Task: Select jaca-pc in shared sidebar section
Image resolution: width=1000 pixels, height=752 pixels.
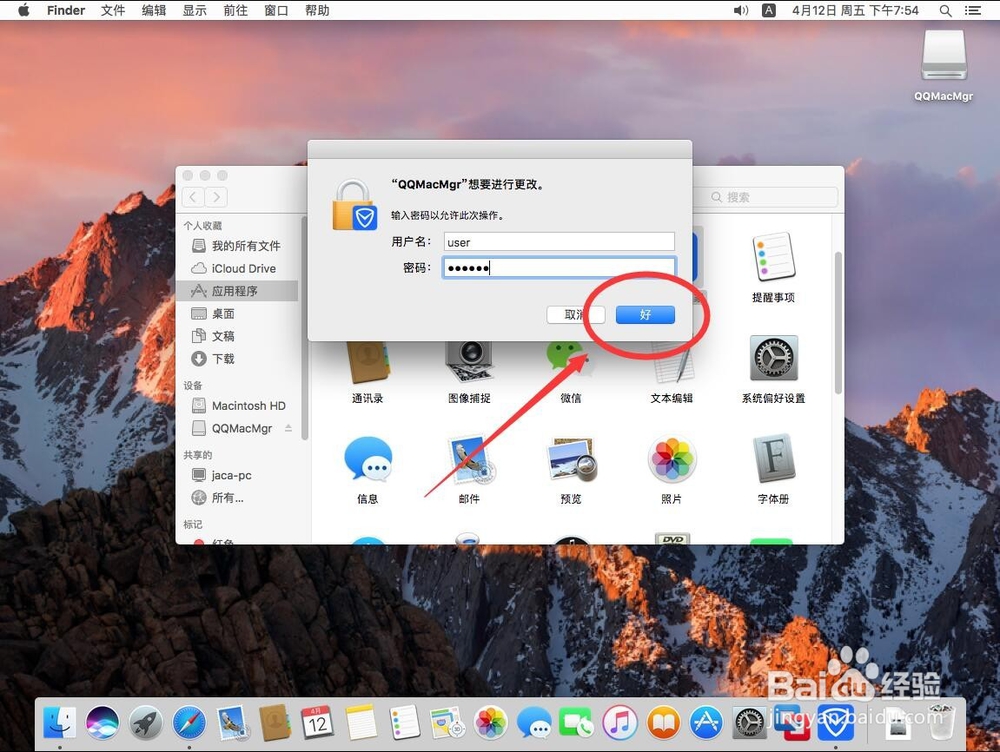Action: [237, 475]
